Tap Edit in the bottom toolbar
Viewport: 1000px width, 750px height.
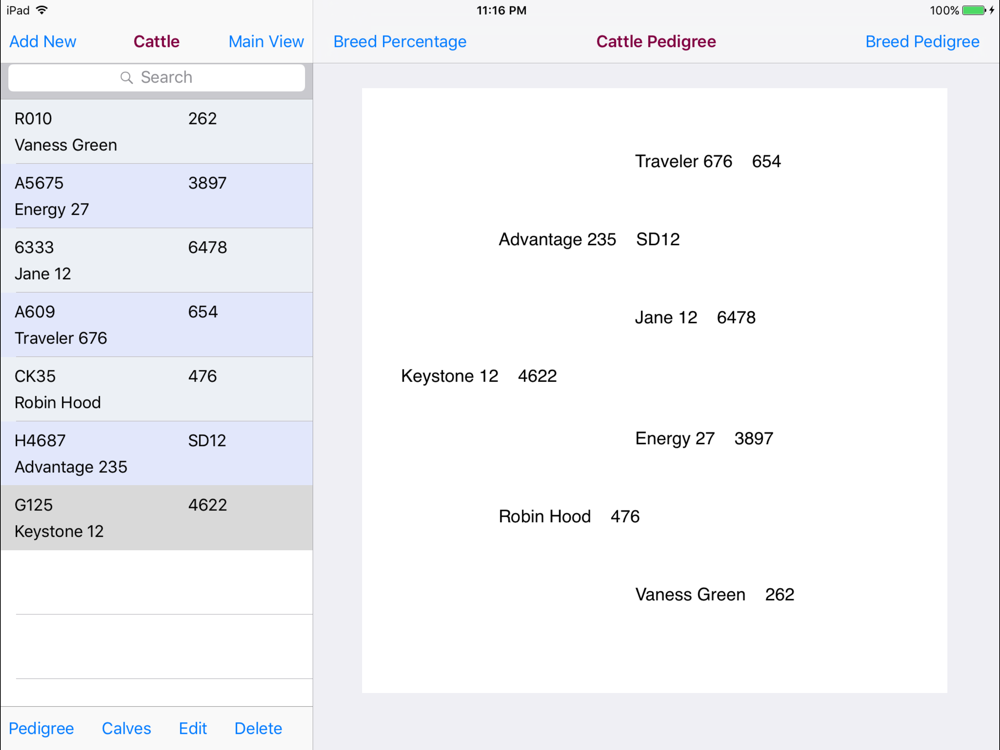point(193,728)
